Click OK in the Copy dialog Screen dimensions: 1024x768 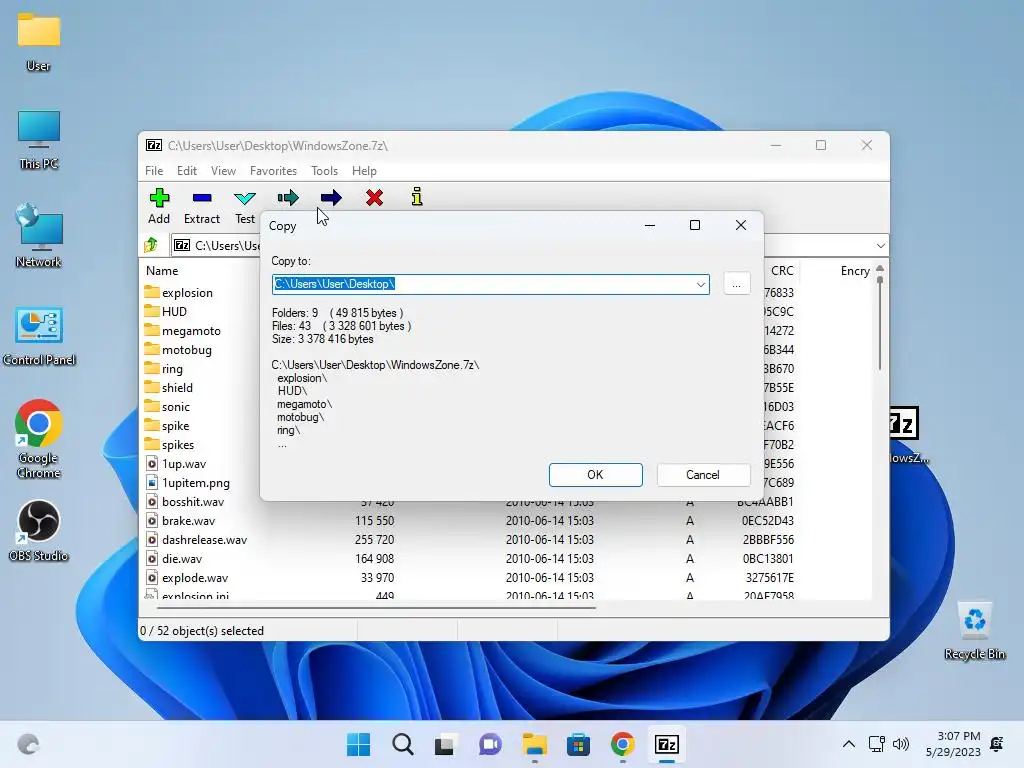point(595,475)
